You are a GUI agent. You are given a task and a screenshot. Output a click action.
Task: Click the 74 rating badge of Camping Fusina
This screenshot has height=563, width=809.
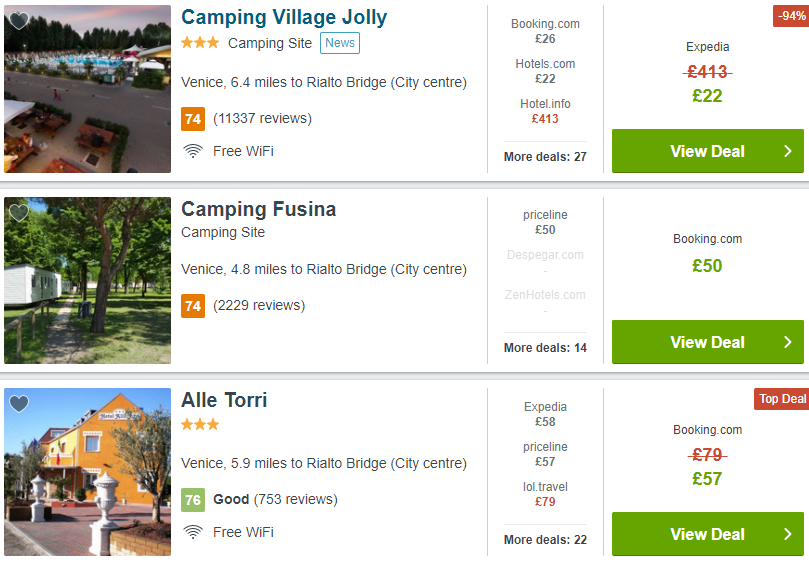[x=193, y=305]
